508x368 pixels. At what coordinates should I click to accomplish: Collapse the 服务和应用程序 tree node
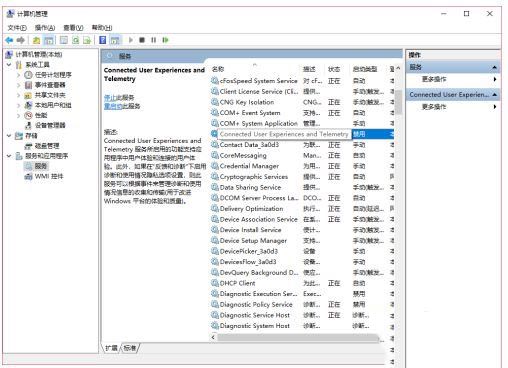pos(9,156)
